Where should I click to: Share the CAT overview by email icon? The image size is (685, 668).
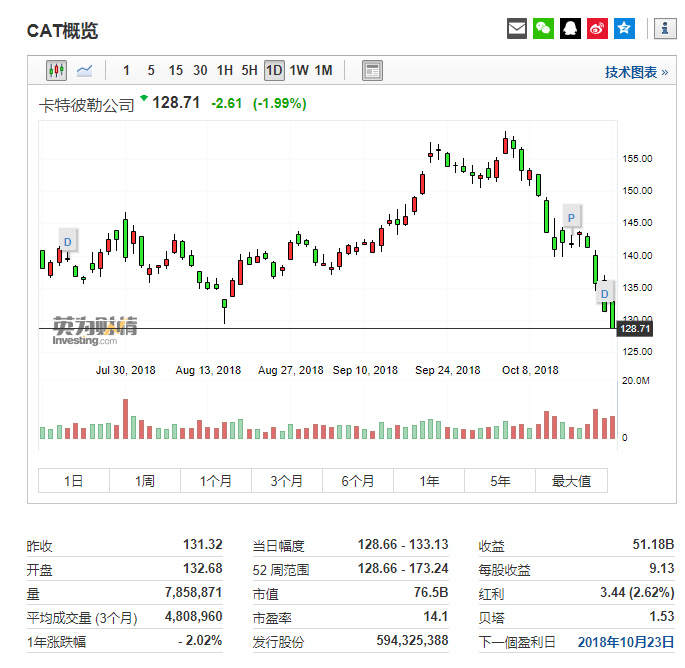point(516,28)
